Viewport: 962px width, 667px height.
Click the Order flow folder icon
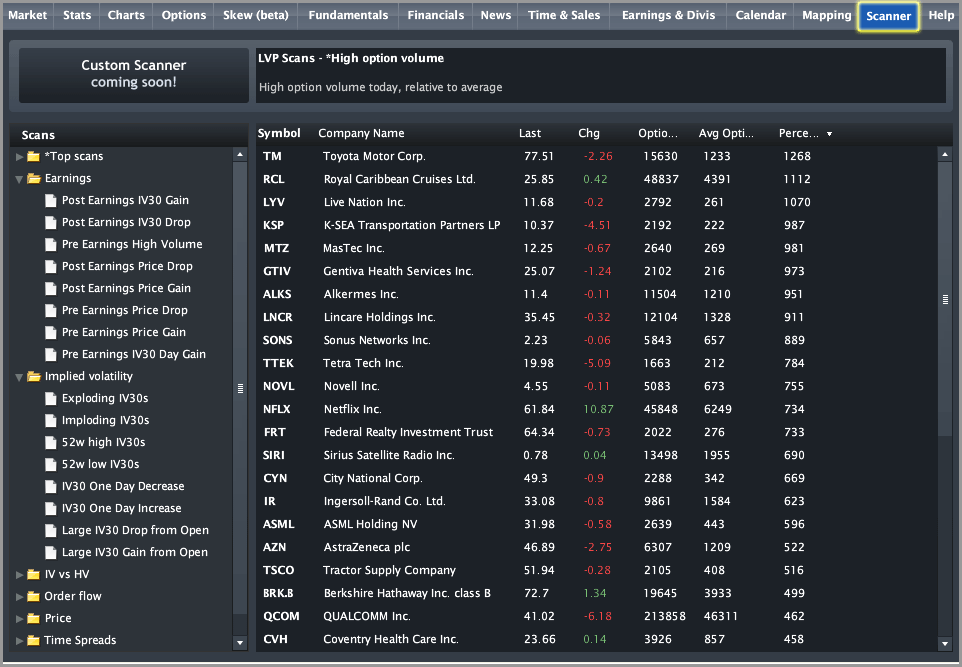pyautogui.click(x=34, y=596)
